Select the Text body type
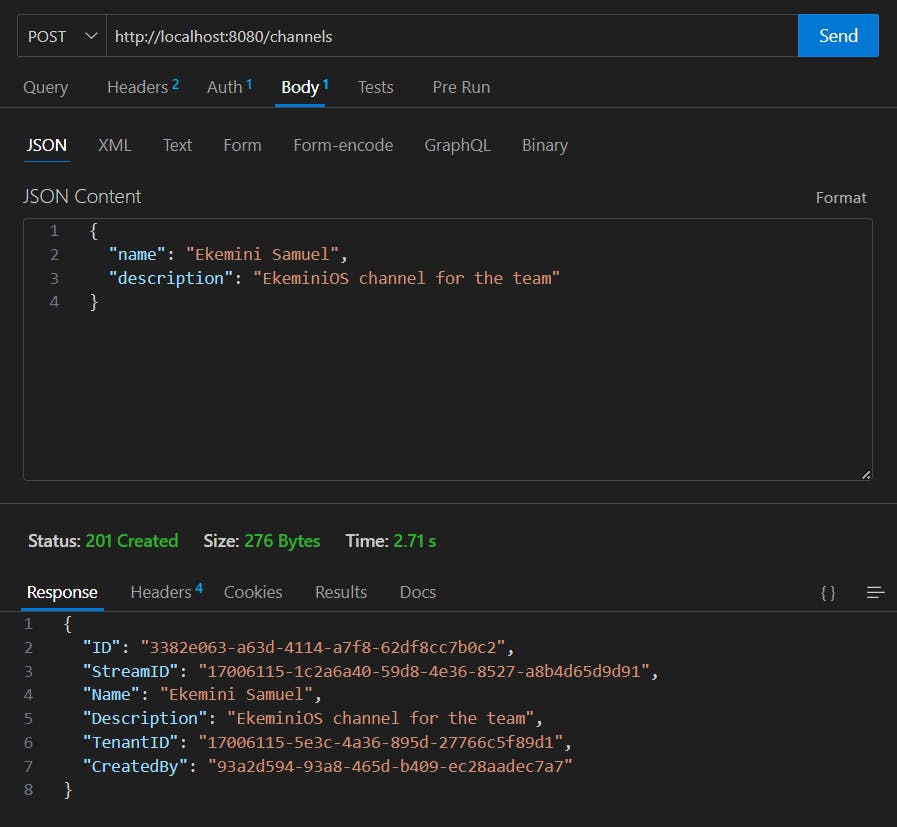This screenshot has width=897, height=827. tap(177, 145)
